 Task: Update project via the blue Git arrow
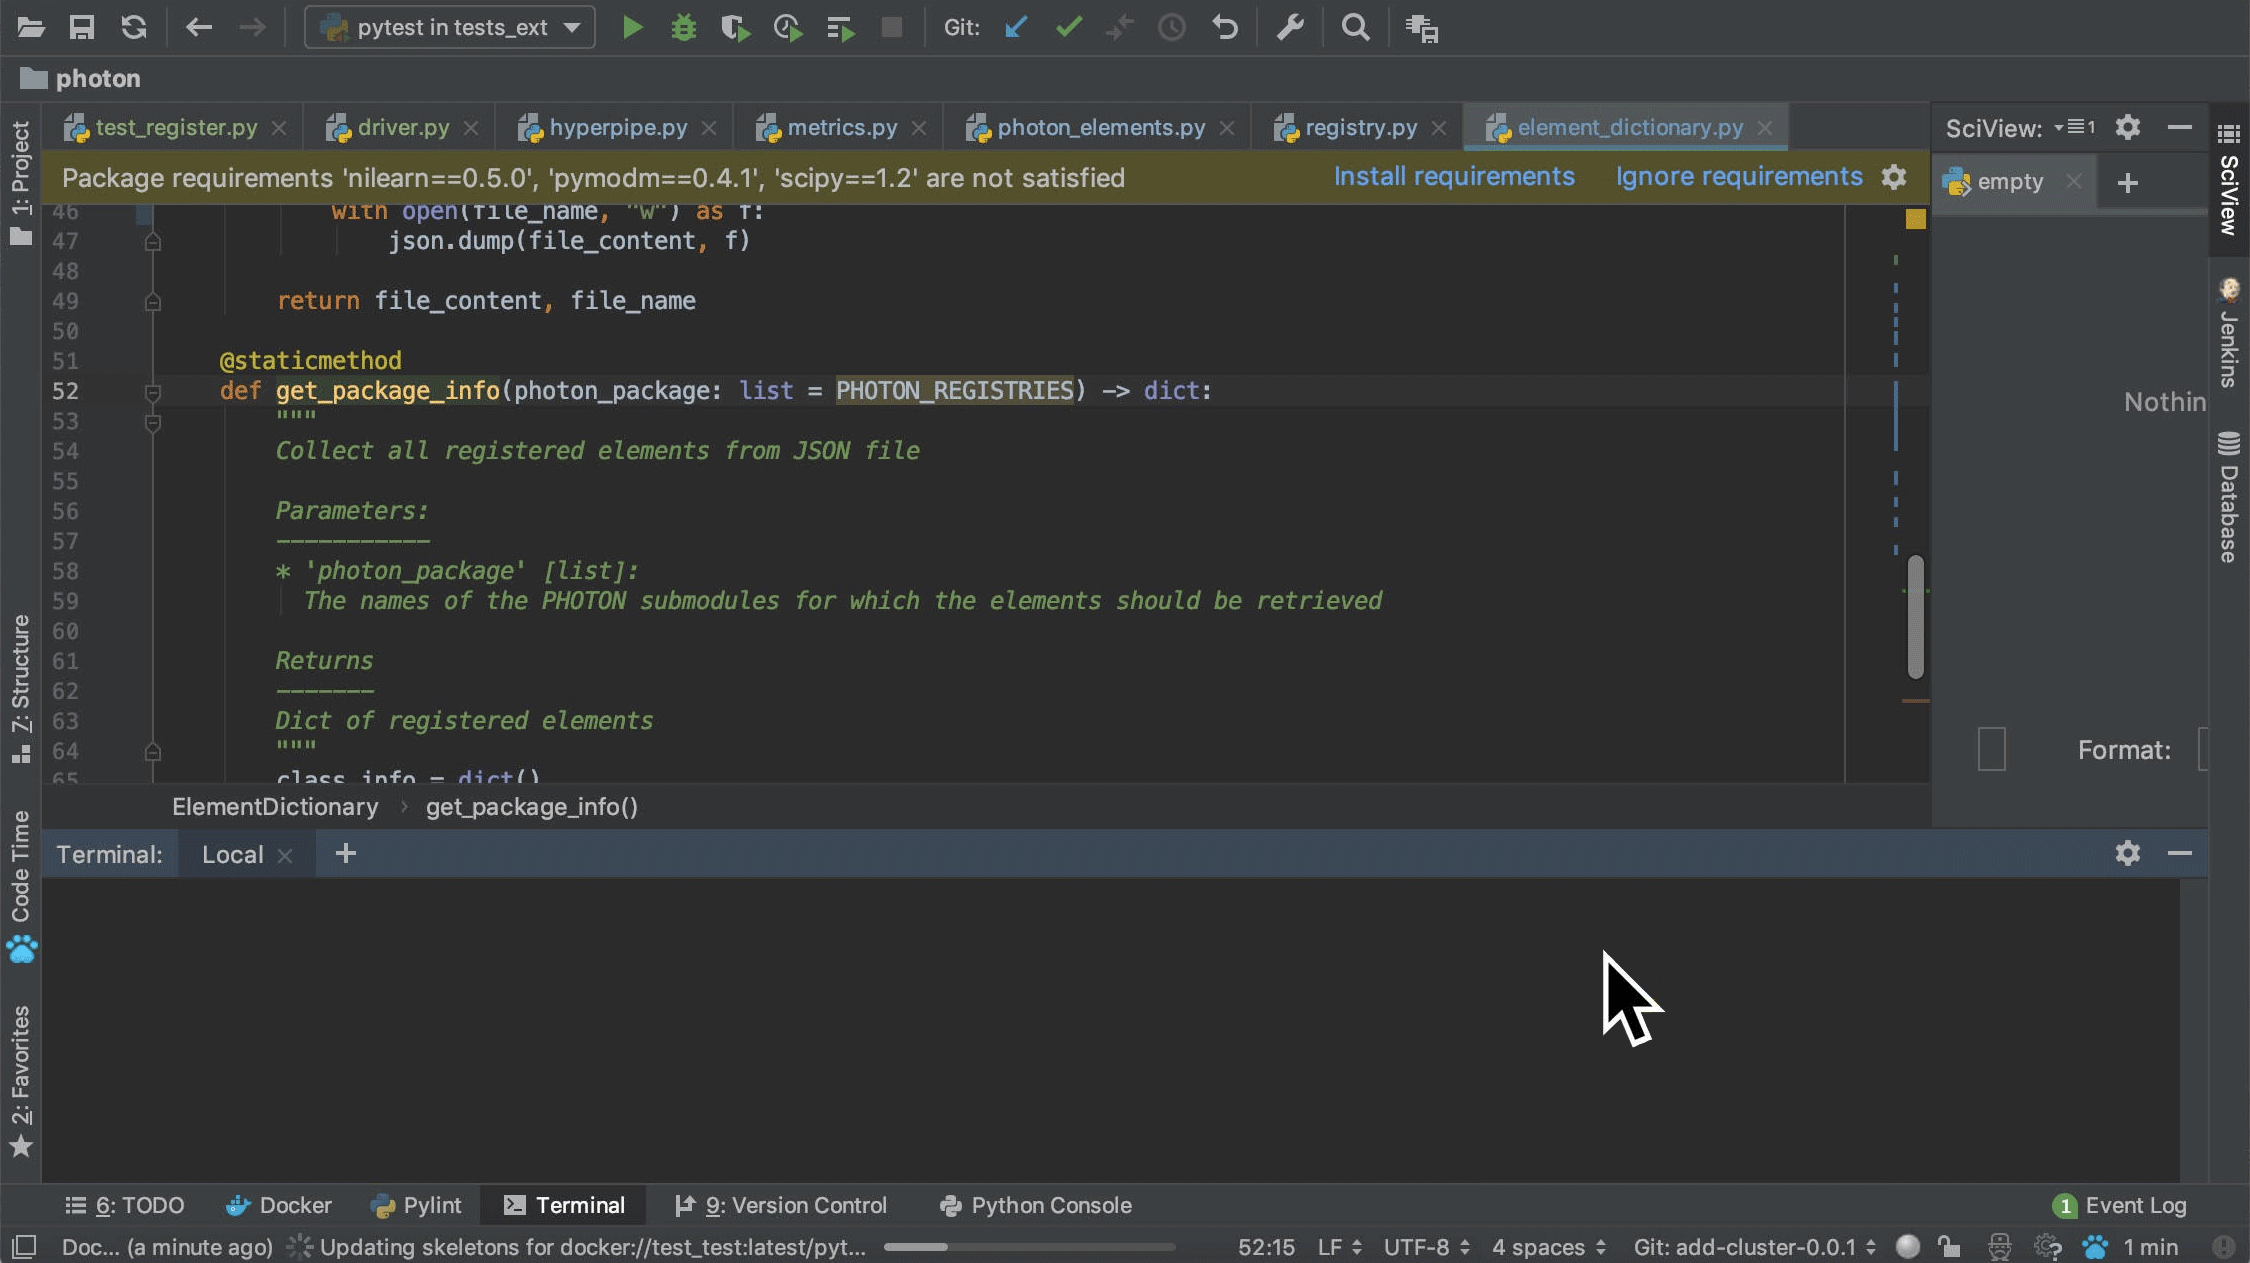point(1016,27)
